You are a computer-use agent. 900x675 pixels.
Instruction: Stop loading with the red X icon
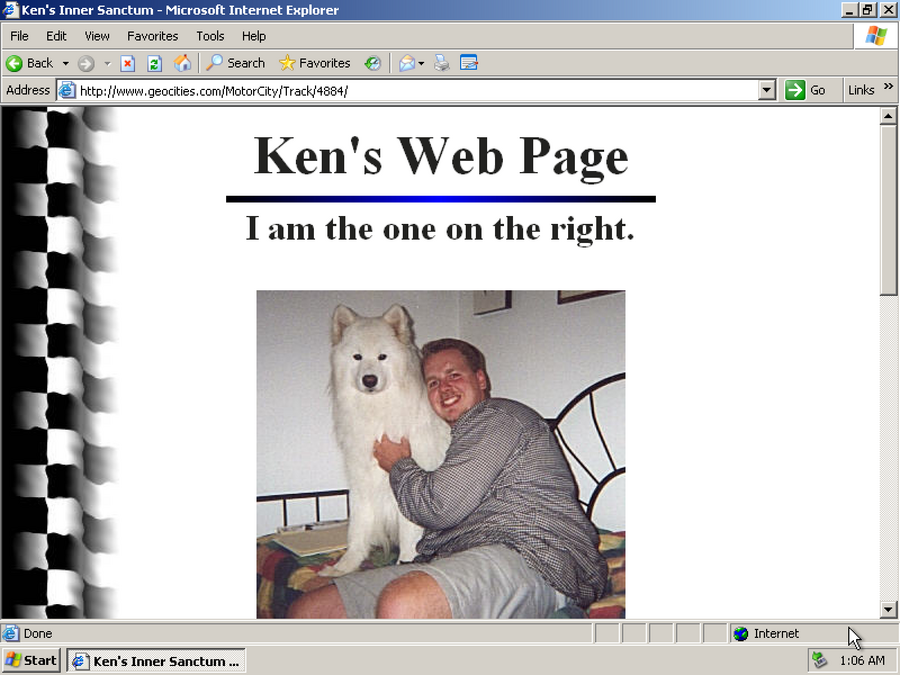coord(127,63)
